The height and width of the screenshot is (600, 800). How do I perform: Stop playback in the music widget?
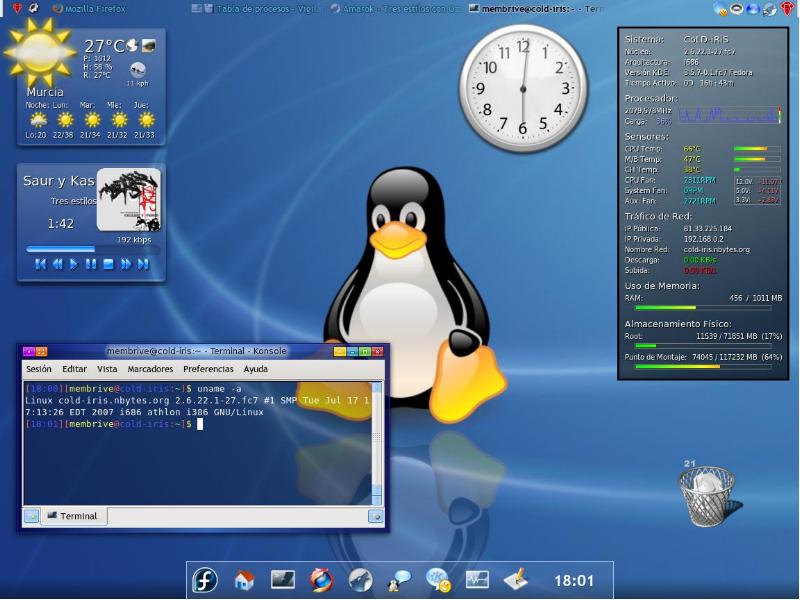(x=108, y=264)
